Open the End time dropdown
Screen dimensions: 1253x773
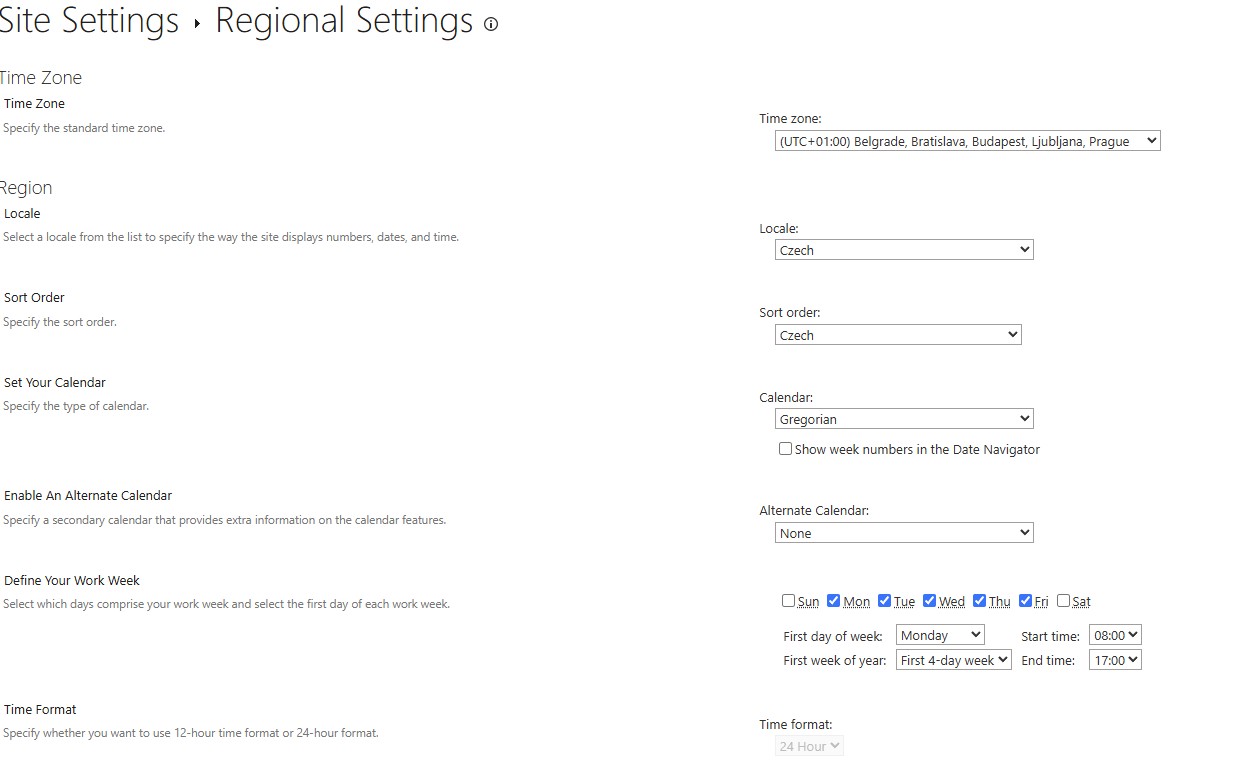(1115, 660)
